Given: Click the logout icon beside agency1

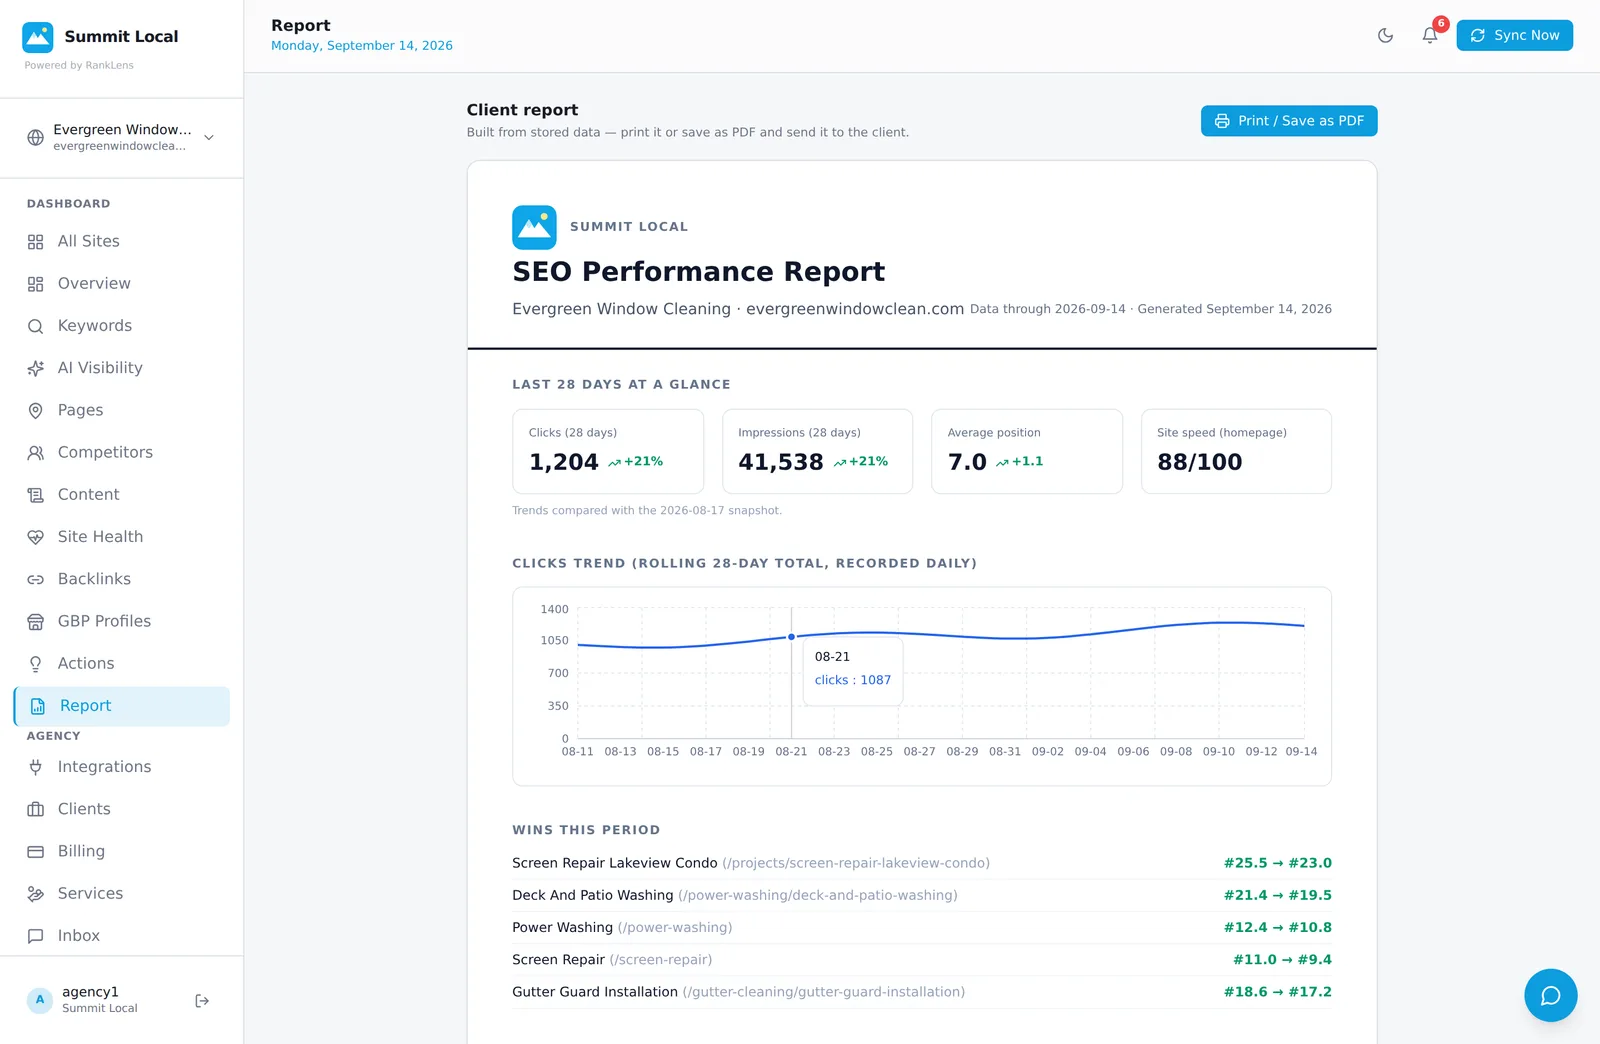Looking at the screenshot, I should coord(202,1000).
